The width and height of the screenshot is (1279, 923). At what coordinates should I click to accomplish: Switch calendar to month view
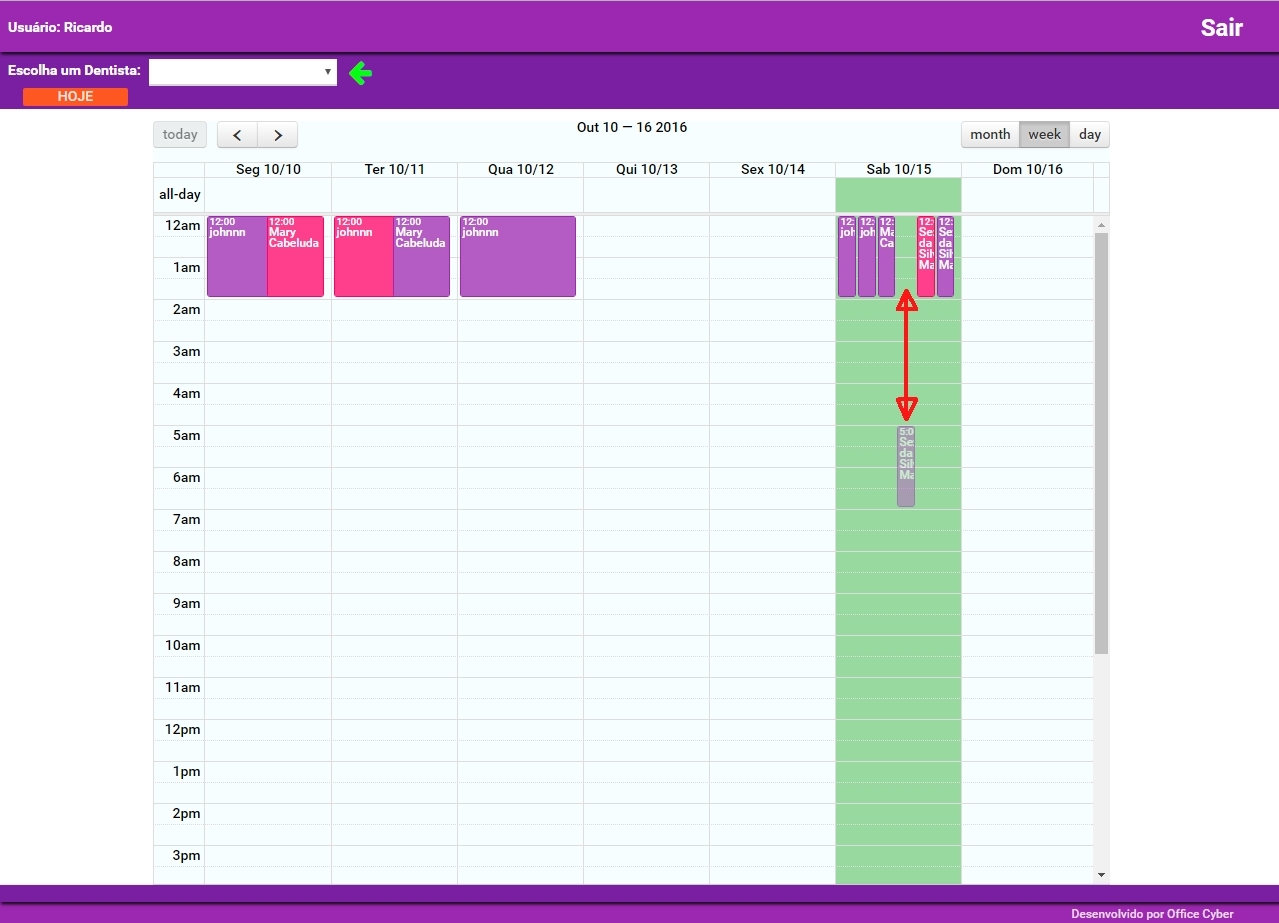990,135
